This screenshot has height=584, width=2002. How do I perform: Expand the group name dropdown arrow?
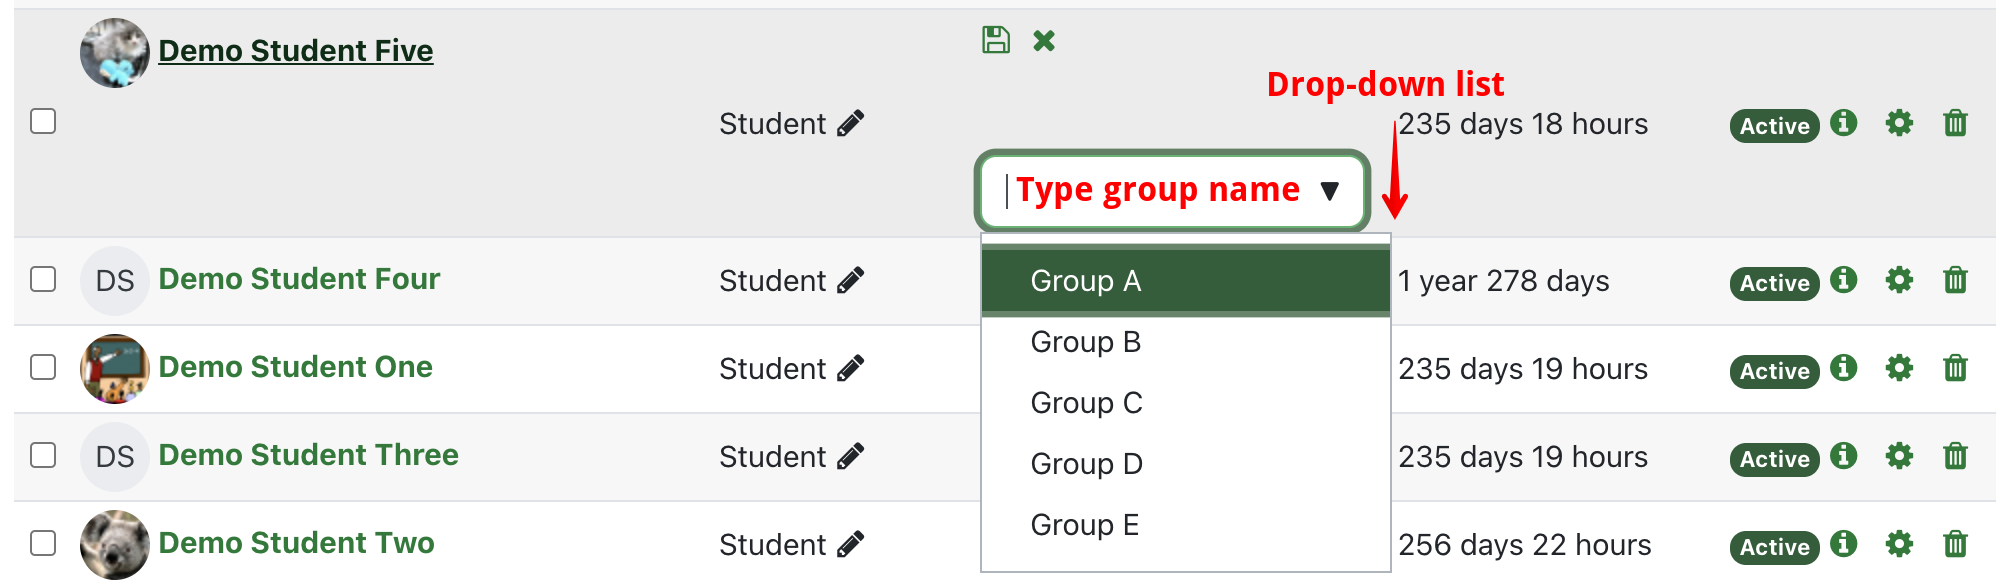pyautogui.click(x=1329, y=190)
